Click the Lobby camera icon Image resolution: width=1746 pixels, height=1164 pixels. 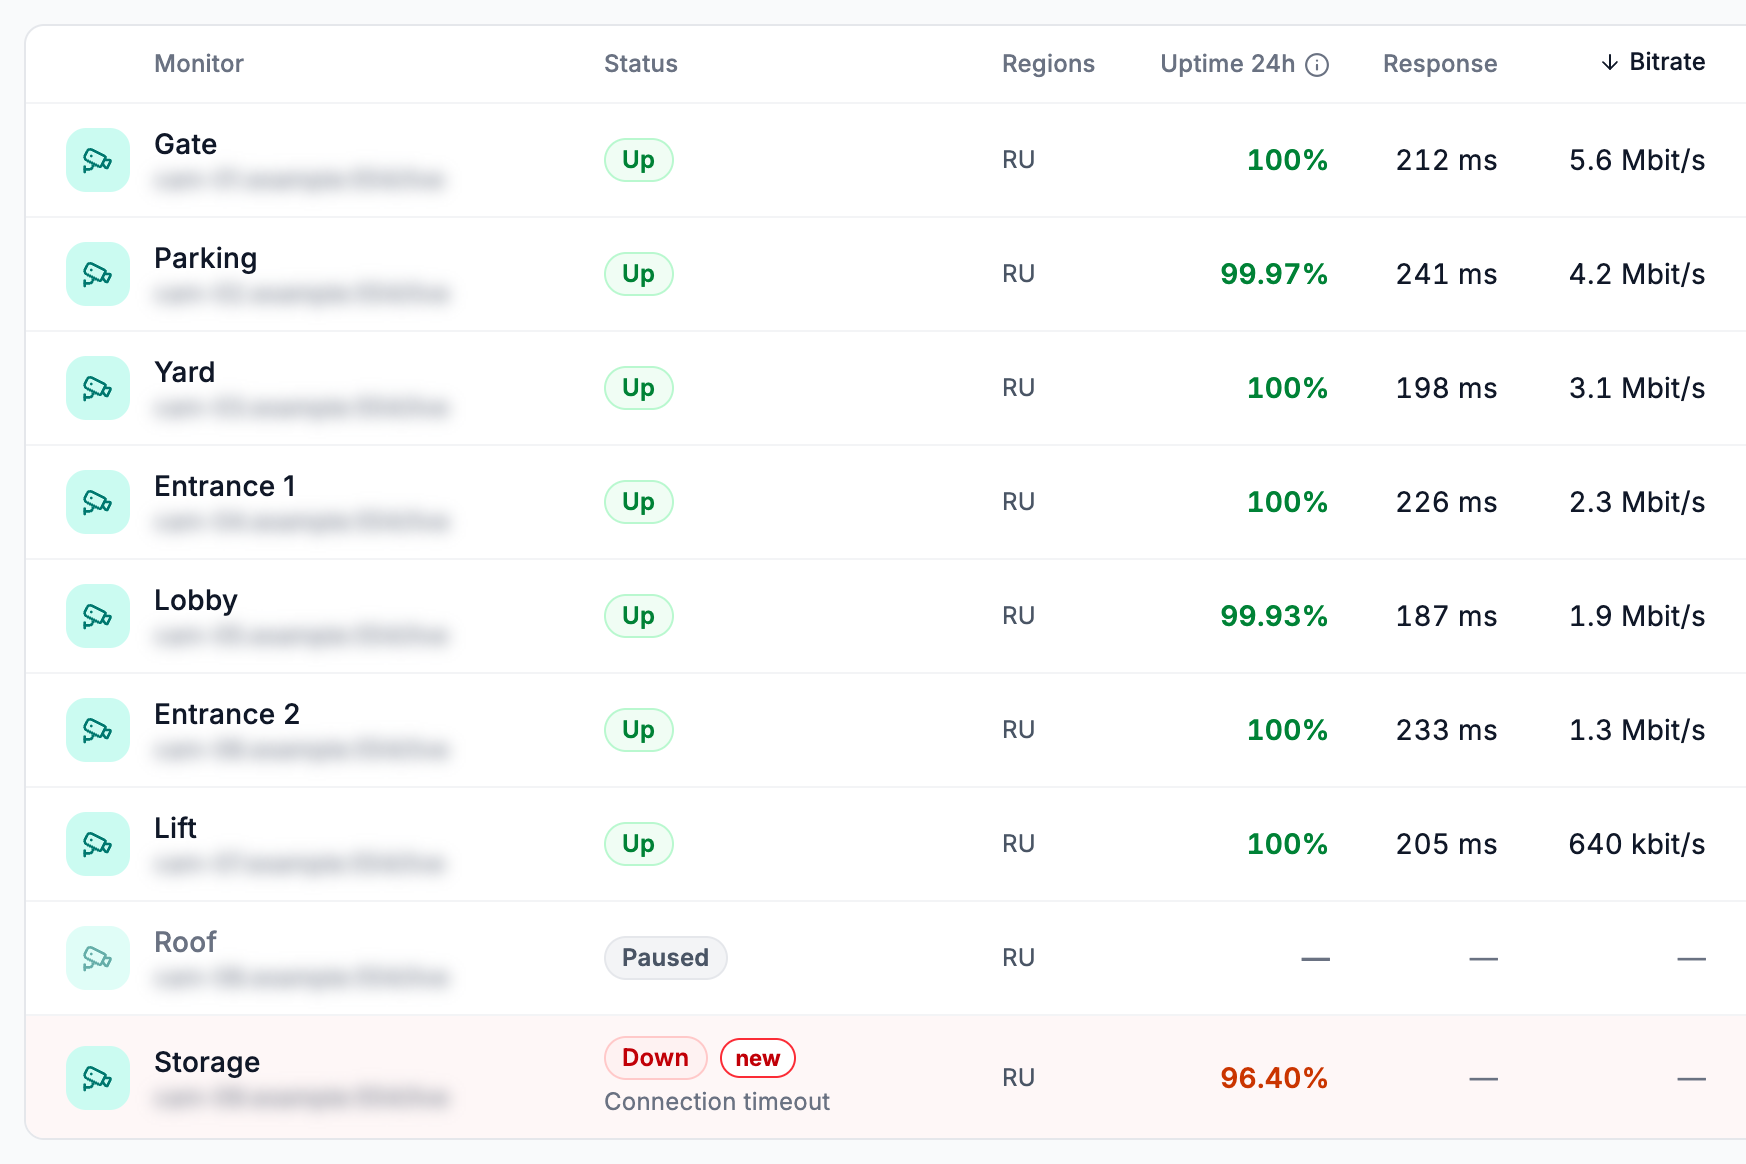(98, 616)
